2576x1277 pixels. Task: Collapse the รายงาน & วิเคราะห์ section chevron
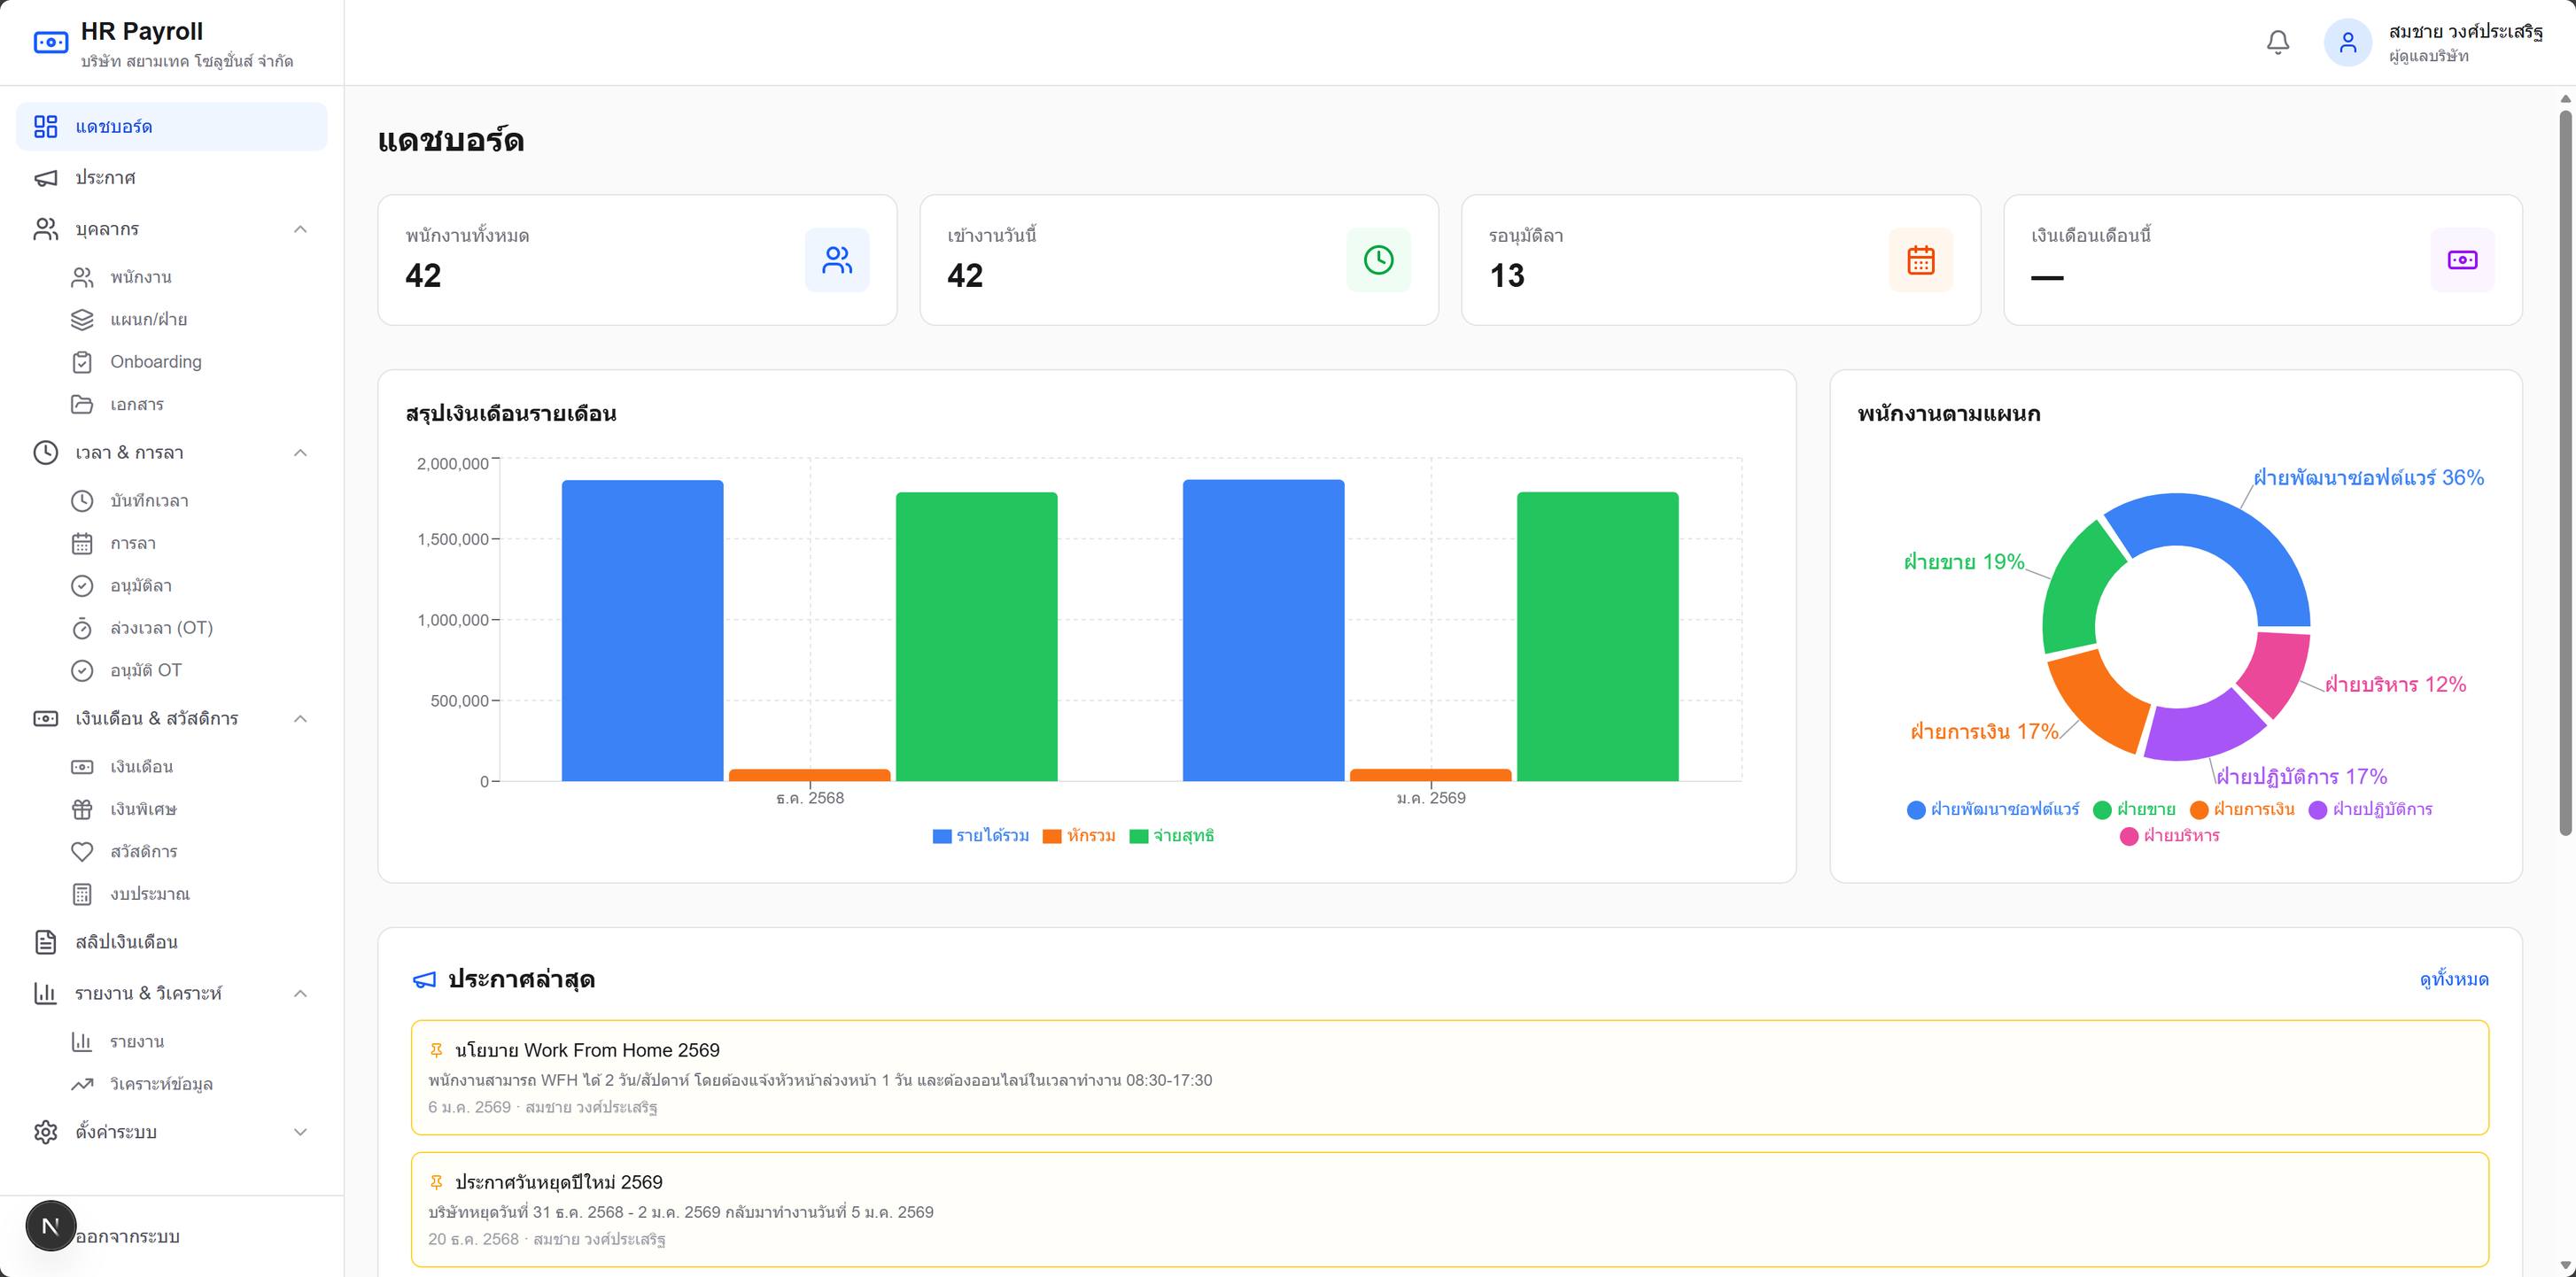[300, 994]
